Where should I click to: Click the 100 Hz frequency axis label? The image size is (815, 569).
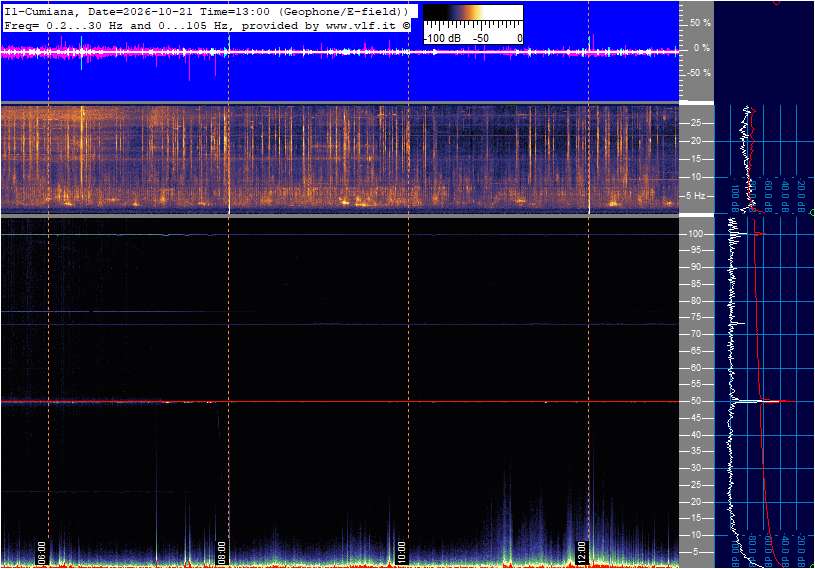point(695,234)
